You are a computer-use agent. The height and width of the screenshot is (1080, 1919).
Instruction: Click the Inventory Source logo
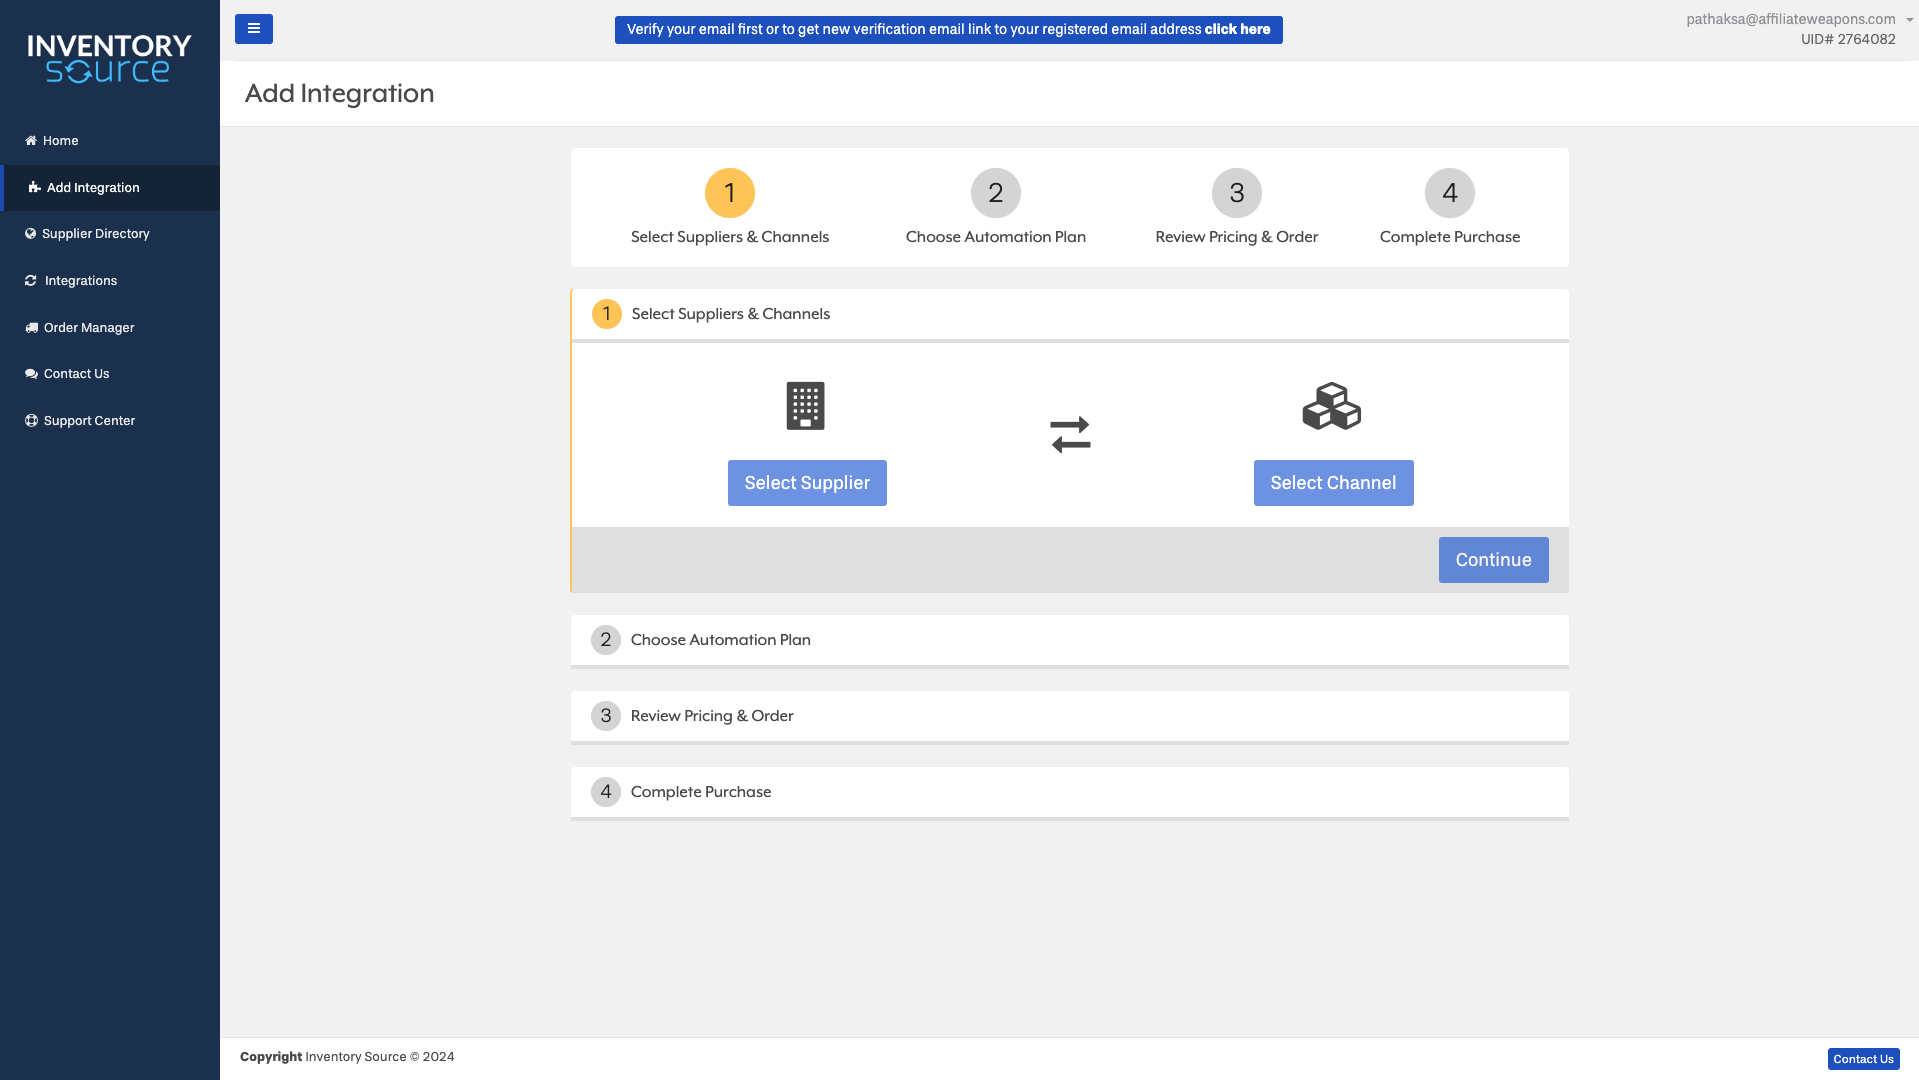[x=109, y=59]
